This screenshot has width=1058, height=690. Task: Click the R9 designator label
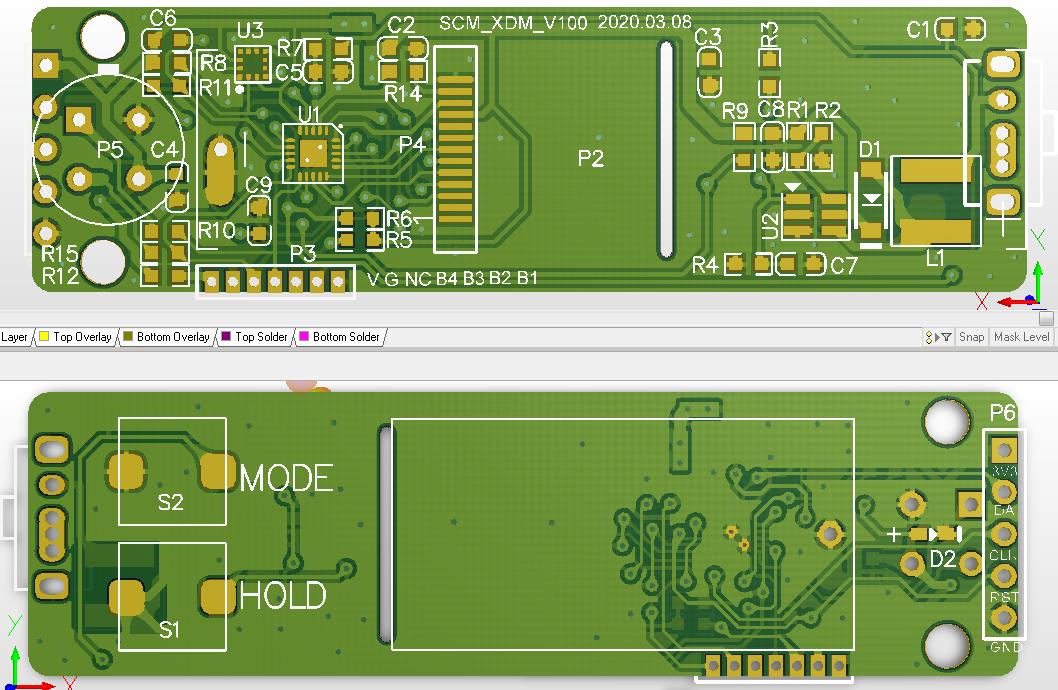[x=735, y=111]
